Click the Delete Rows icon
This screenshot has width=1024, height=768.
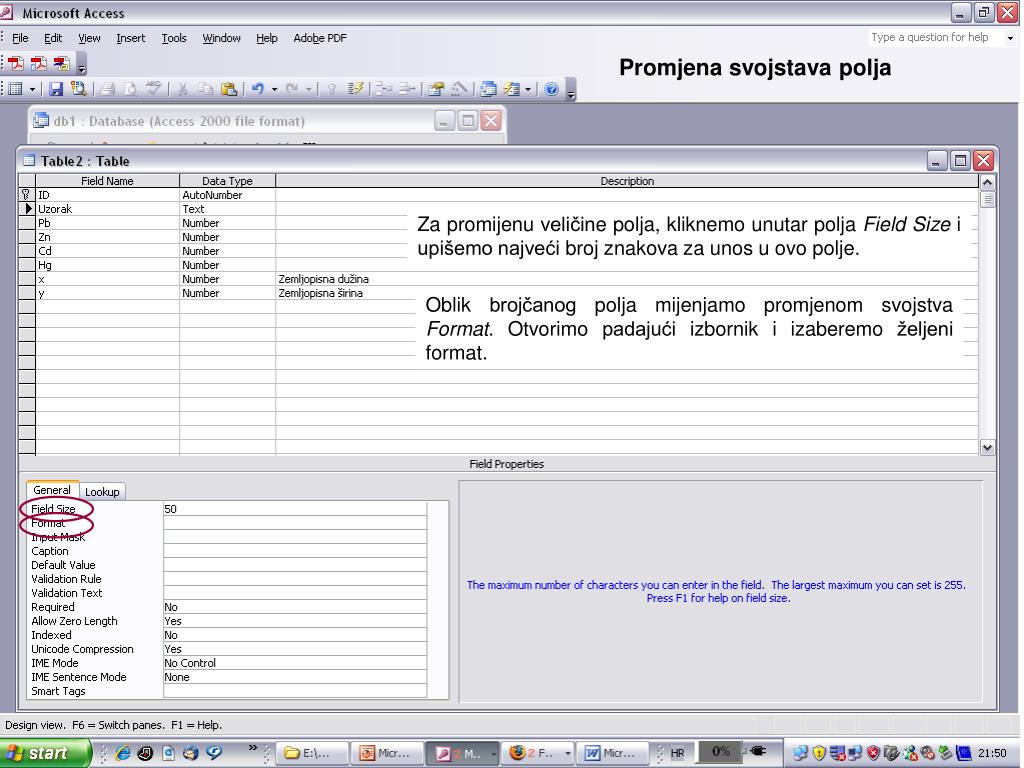click(x=406, y=89)
